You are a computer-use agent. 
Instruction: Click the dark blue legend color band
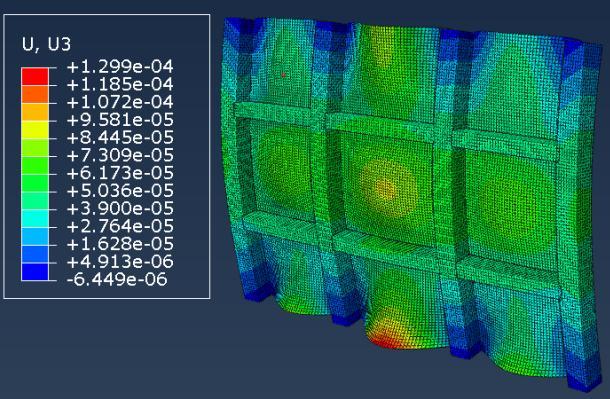coord(35,271)
